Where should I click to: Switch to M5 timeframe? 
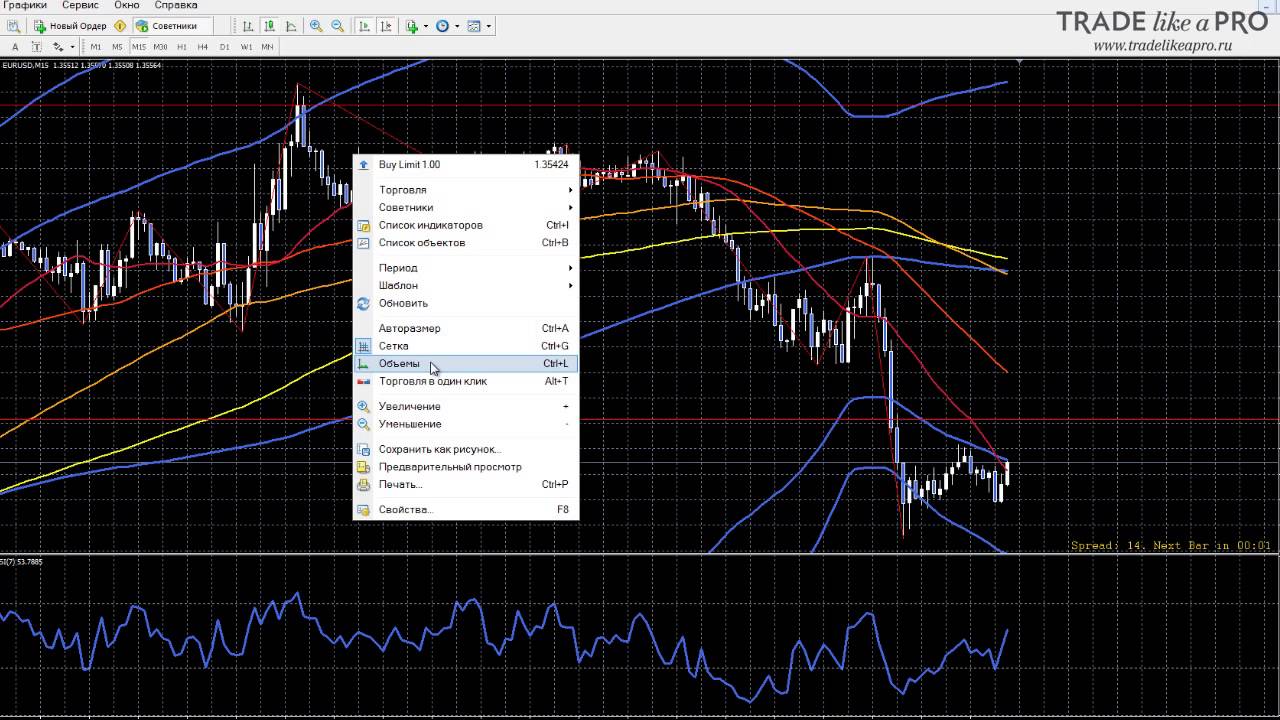click(x=117, y=47)
